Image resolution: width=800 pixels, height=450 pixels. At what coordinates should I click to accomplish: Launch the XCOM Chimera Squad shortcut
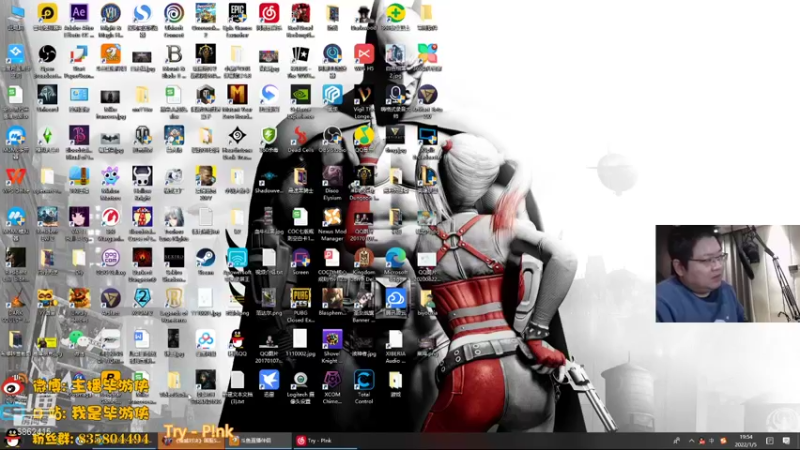tap(332, 380)
